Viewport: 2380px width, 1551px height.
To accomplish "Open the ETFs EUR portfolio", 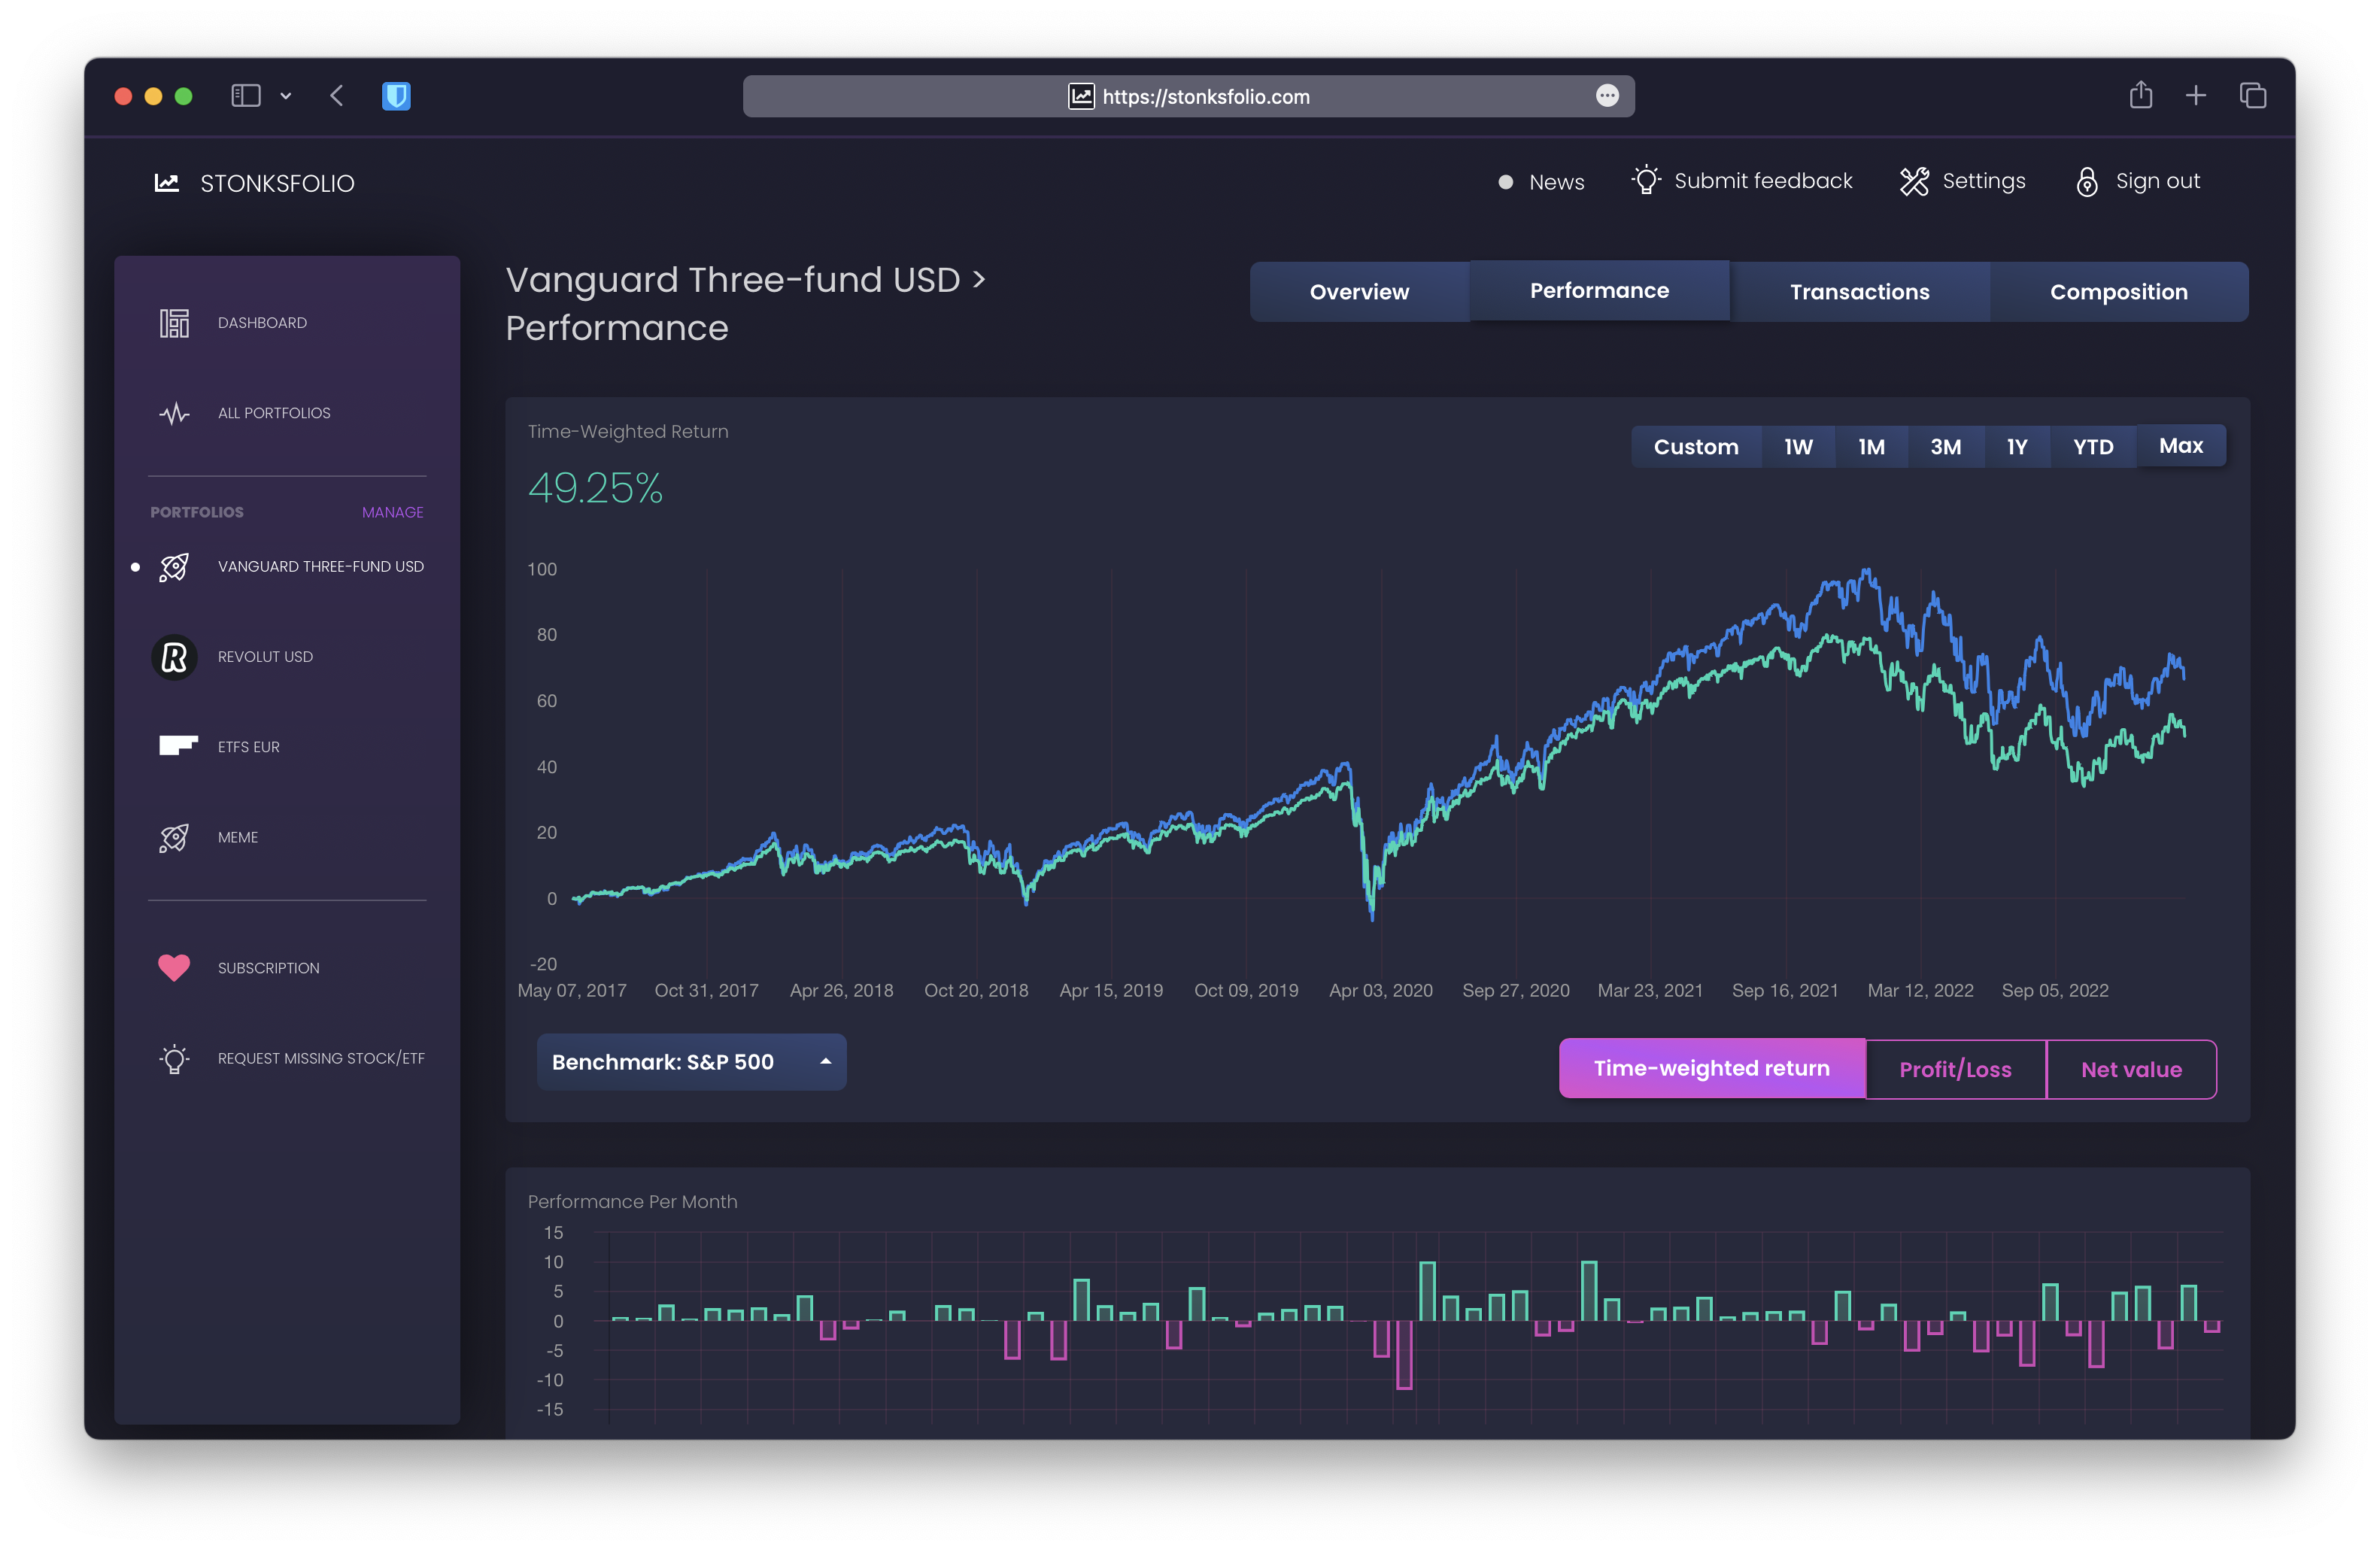I will (x=249, y=747).
